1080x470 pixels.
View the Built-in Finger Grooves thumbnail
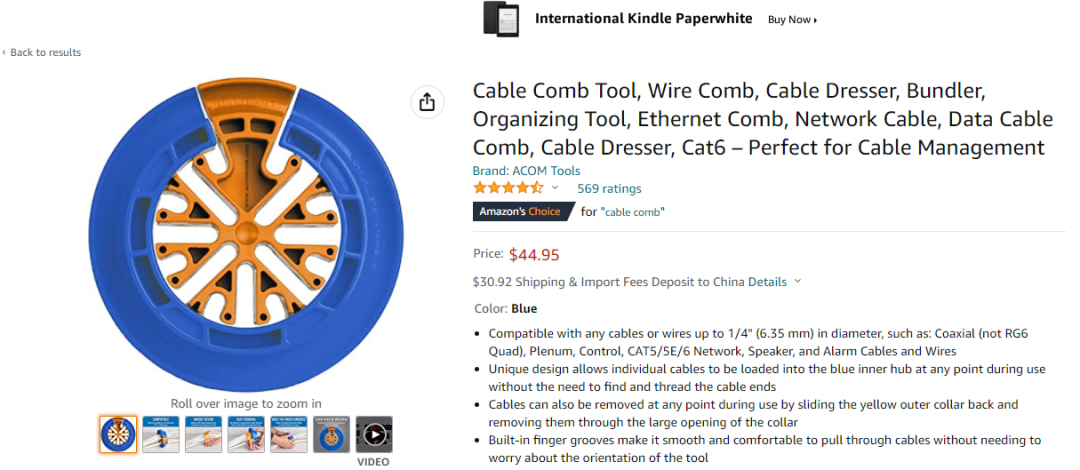289,435
